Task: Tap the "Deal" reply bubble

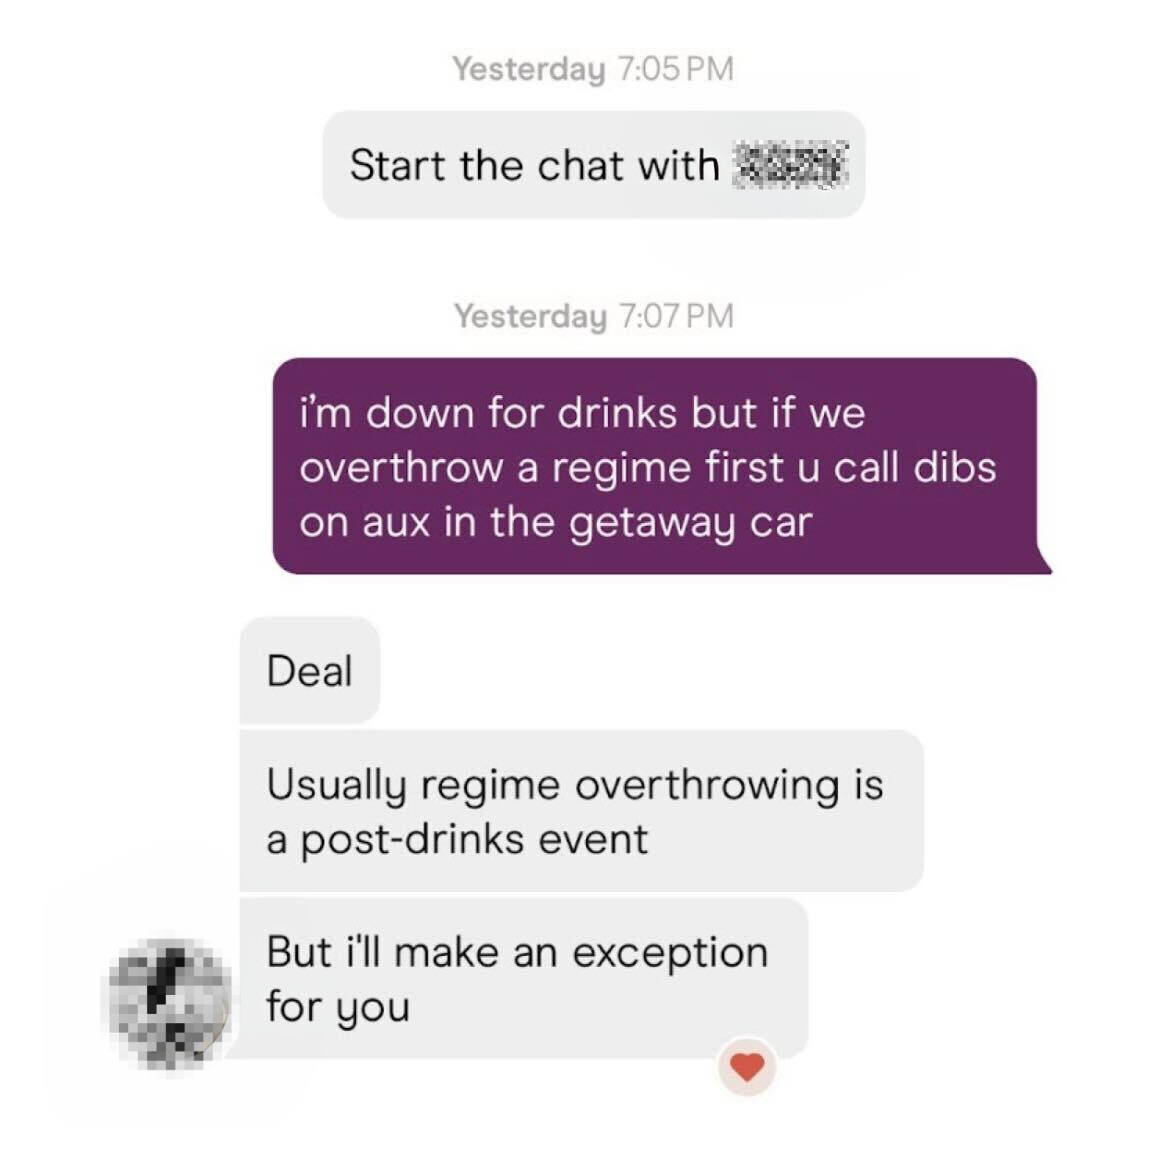Action: click(310, 670)
